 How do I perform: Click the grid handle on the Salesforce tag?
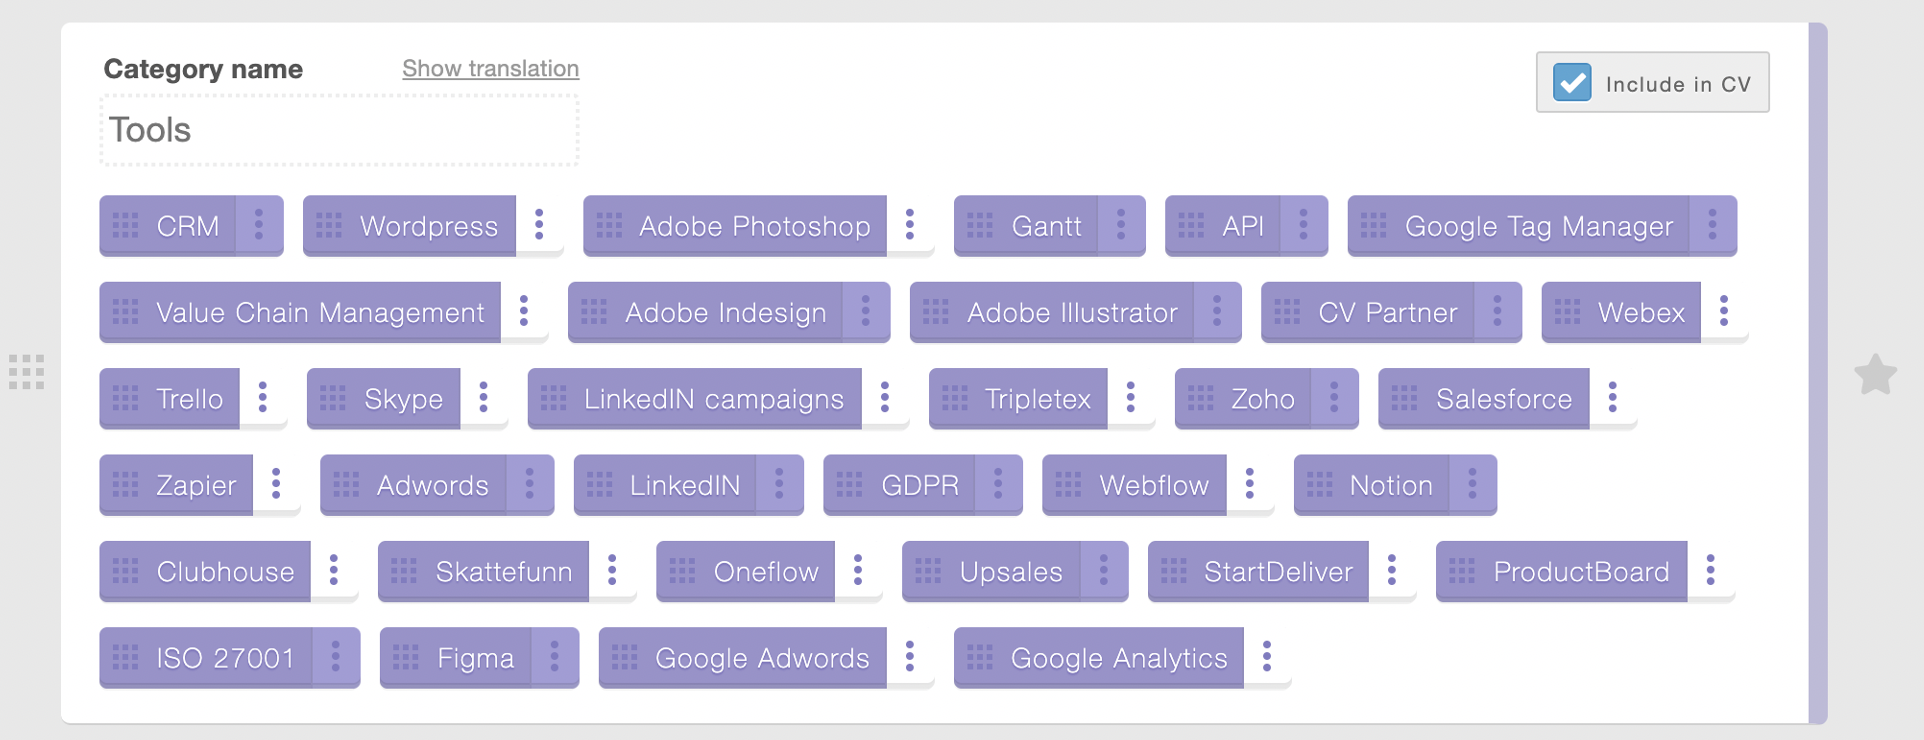(1404, 399)
